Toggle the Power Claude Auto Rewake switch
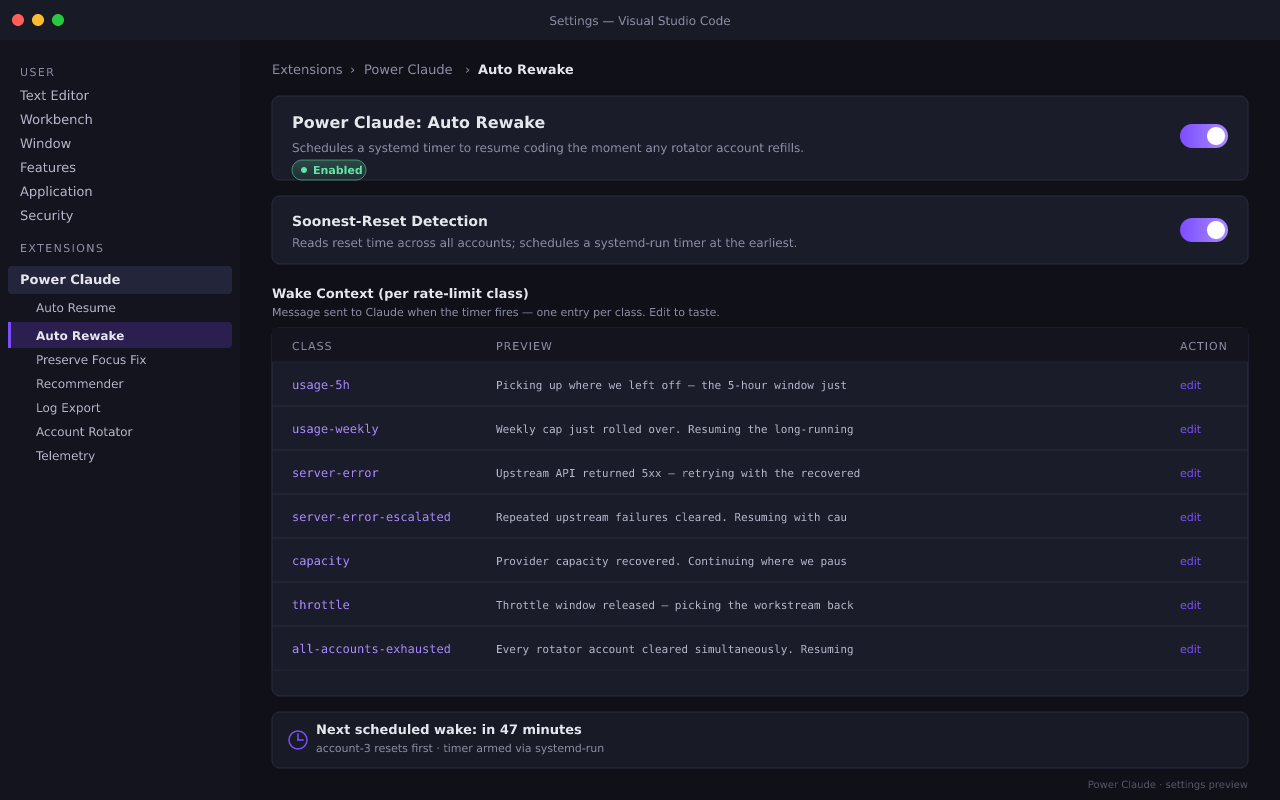 coord(1204,136)
